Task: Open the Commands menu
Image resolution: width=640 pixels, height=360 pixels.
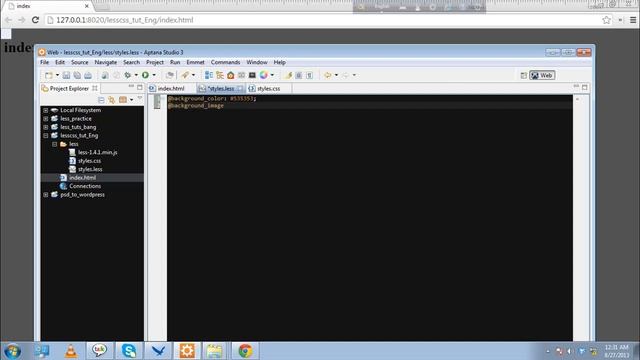Action: pyautogui.click(x=225, y=62)
